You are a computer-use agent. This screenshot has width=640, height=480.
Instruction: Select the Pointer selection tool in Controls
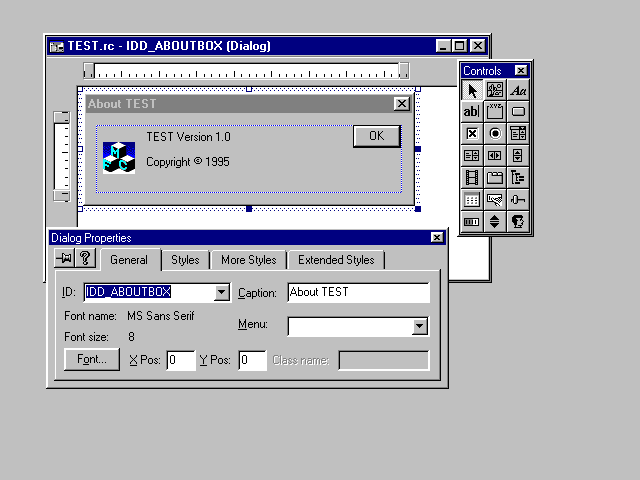tap(472, 90)
